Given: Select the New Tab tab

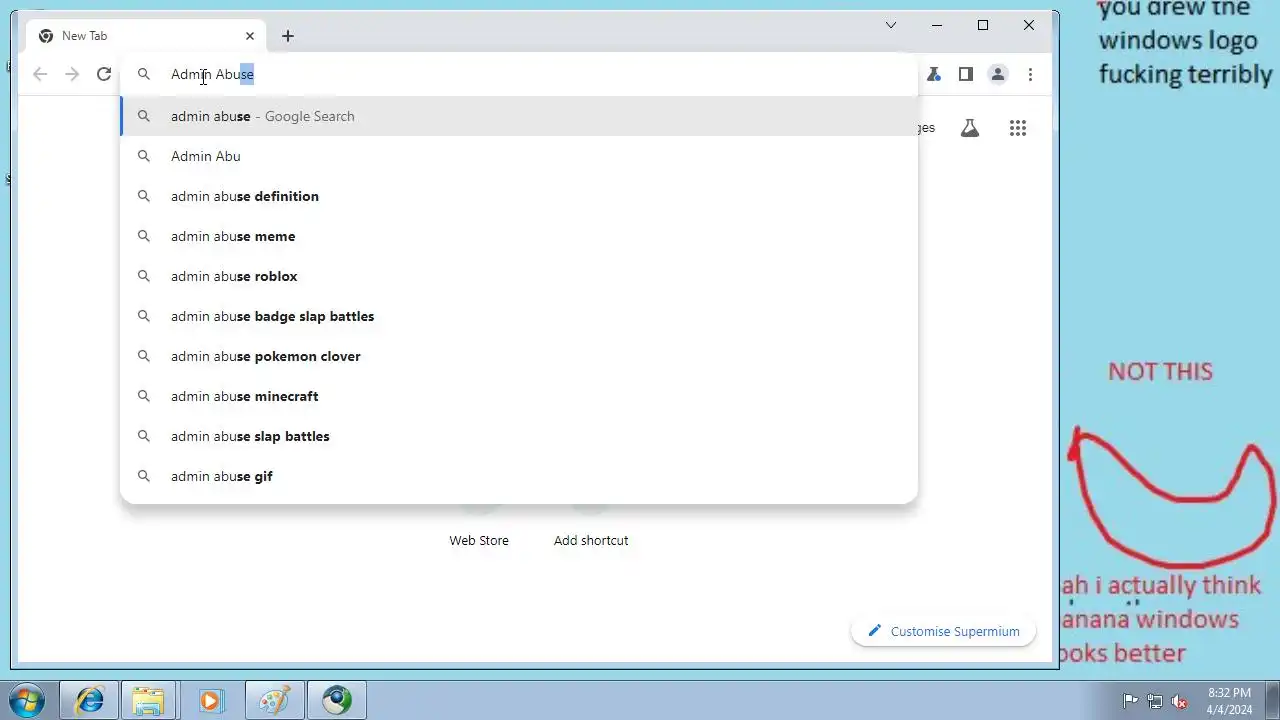Looking at the screenshot, I should point(146,36).
